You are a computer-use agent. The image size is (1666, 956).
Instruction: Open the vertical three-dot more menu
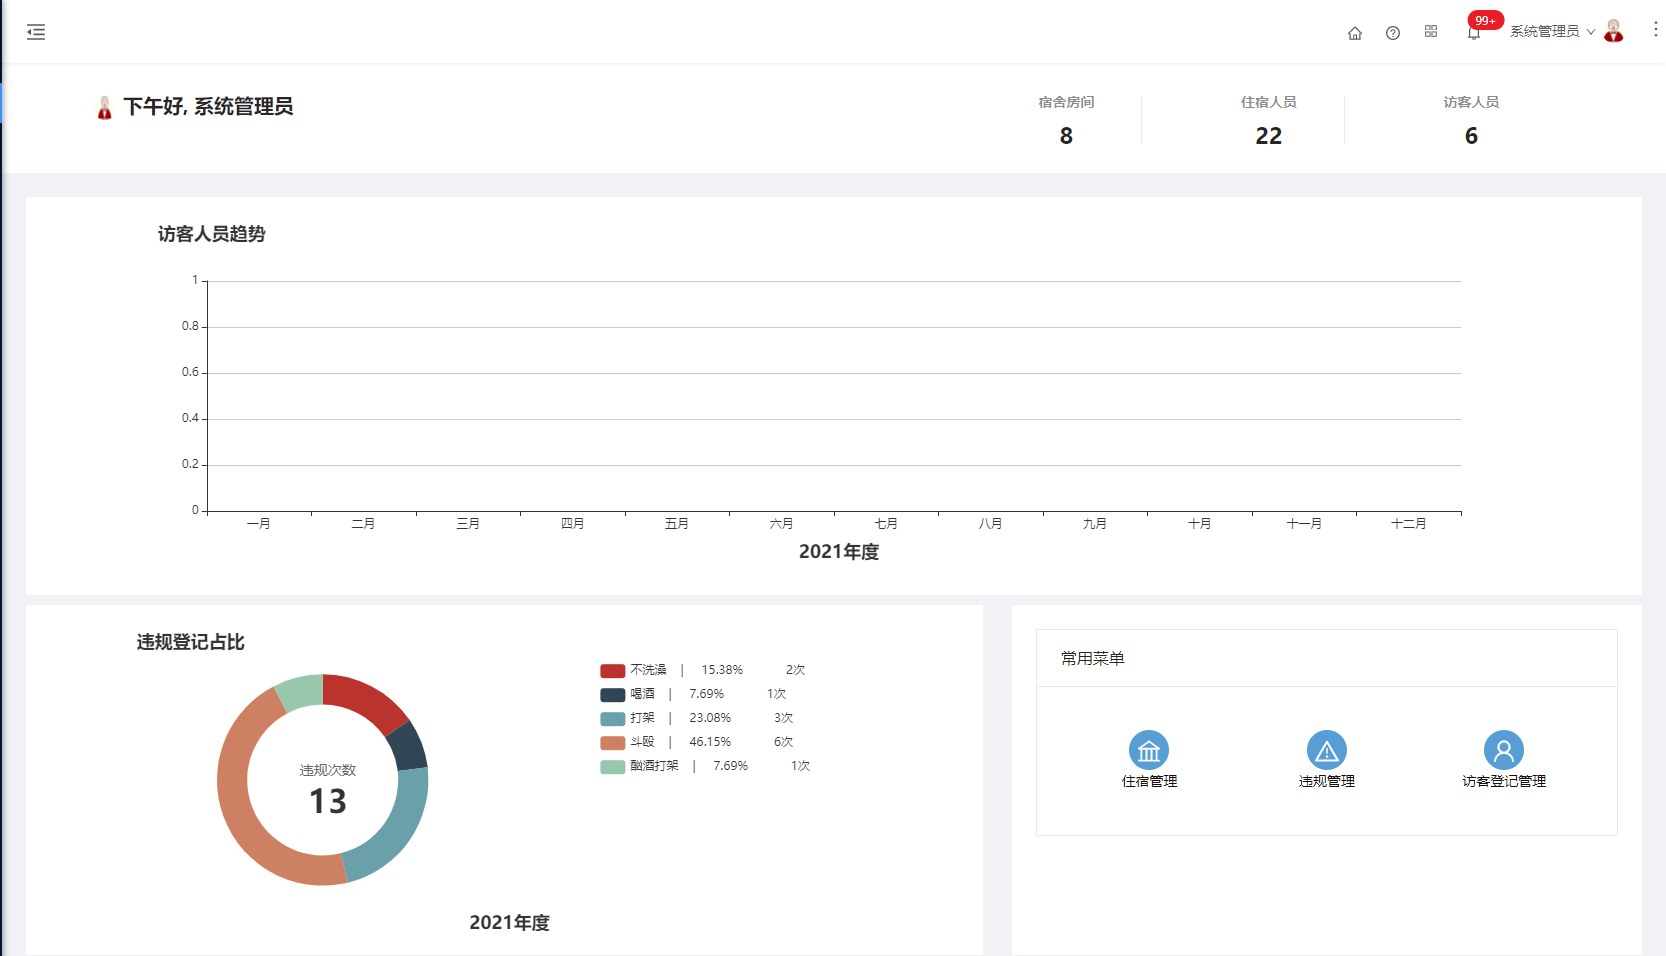click(1655, 30)
